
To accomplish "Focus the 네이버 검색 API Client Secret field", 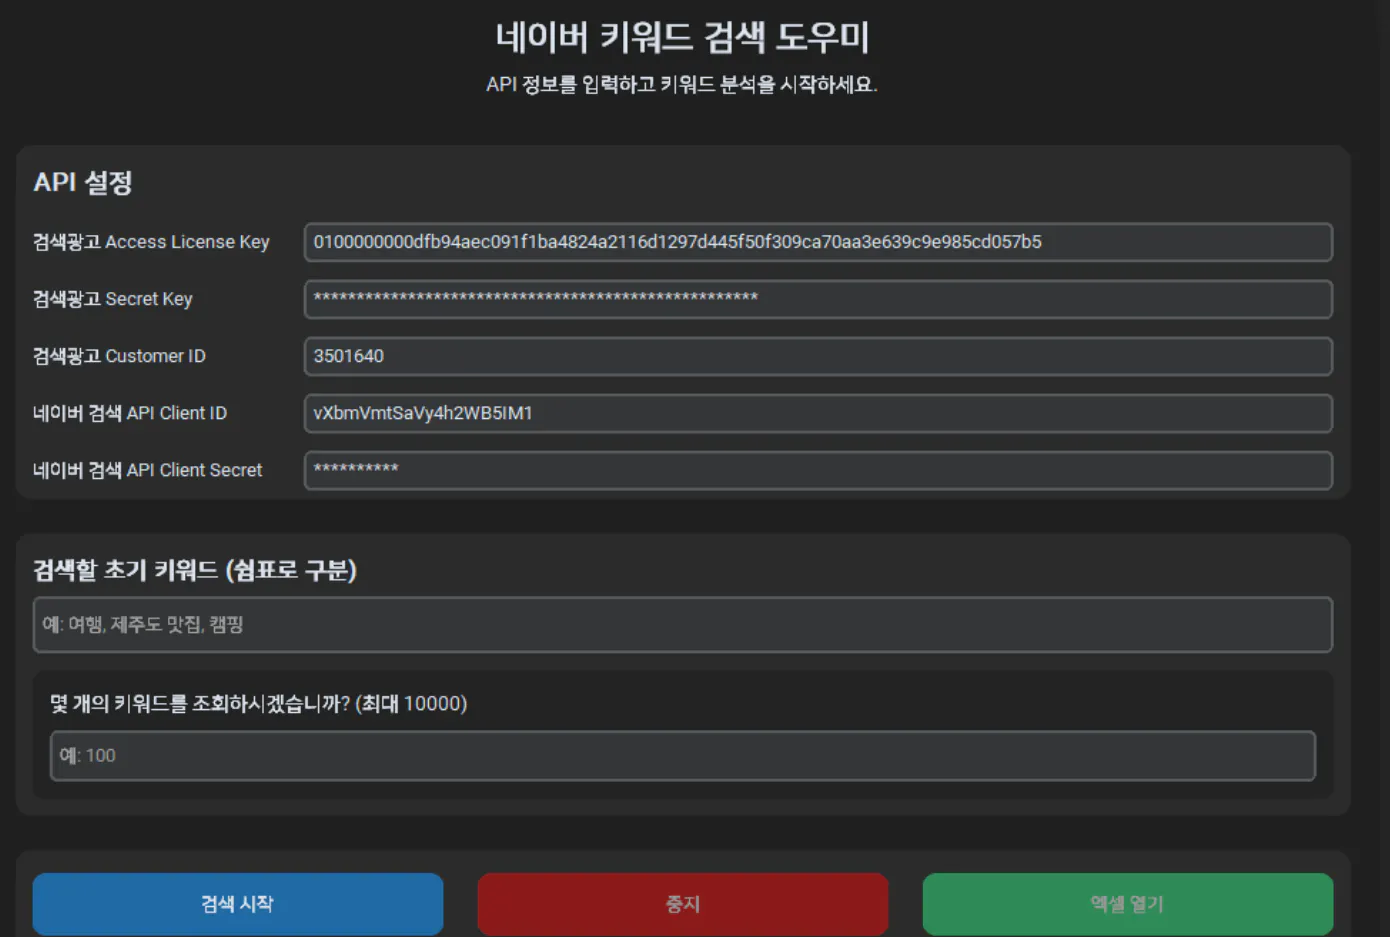I will (818, 470).
